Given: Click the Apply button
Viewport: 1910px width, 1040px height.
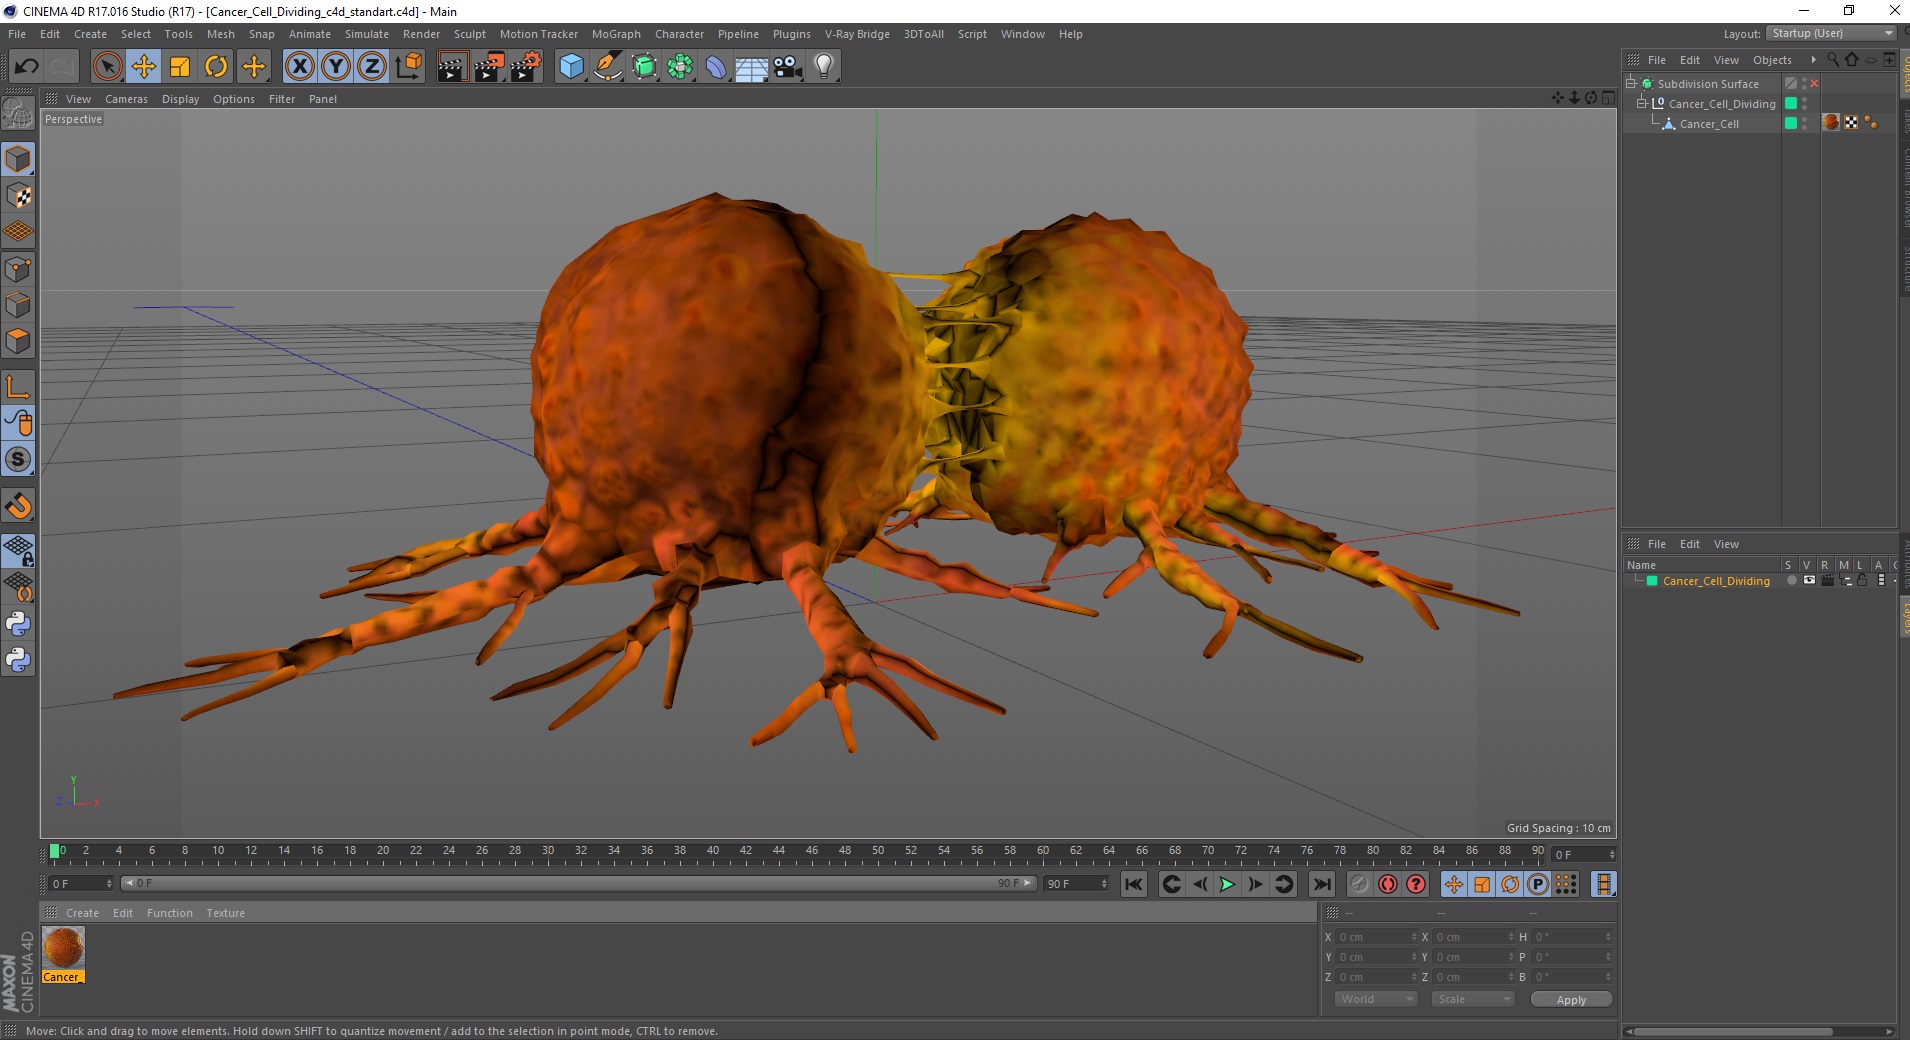Looking at the screenshot, I should (1571, 999).
